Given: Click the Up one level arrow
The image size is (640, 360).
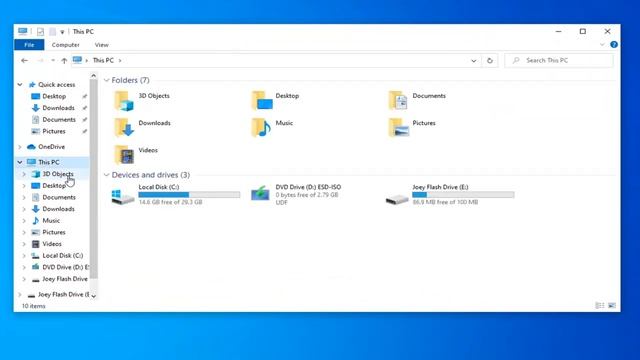Looking at the screenshot, I should click(64, 60).
